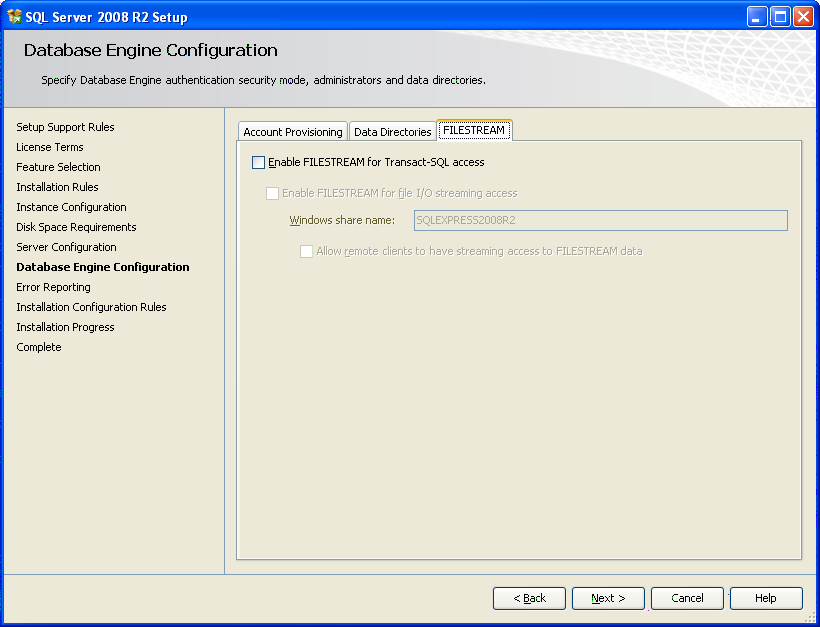Viewport: 820px width, 627px height.
Task: Click the Windows share name field
Action: tap(600, 220)
